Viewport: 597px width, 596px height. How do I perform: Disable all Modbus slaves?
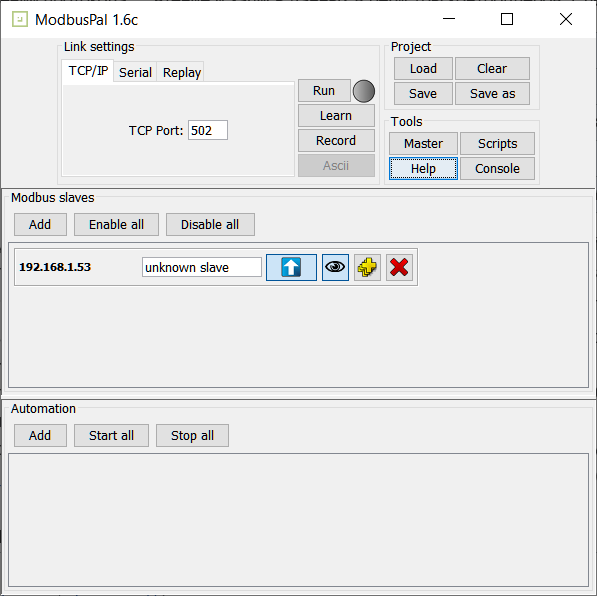click(x=210, y=224)
